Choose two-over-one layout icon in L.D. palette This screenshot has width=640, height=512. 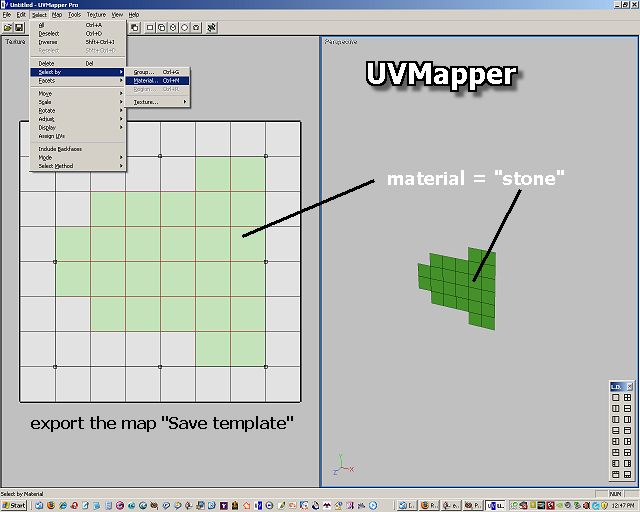[616, 452]
